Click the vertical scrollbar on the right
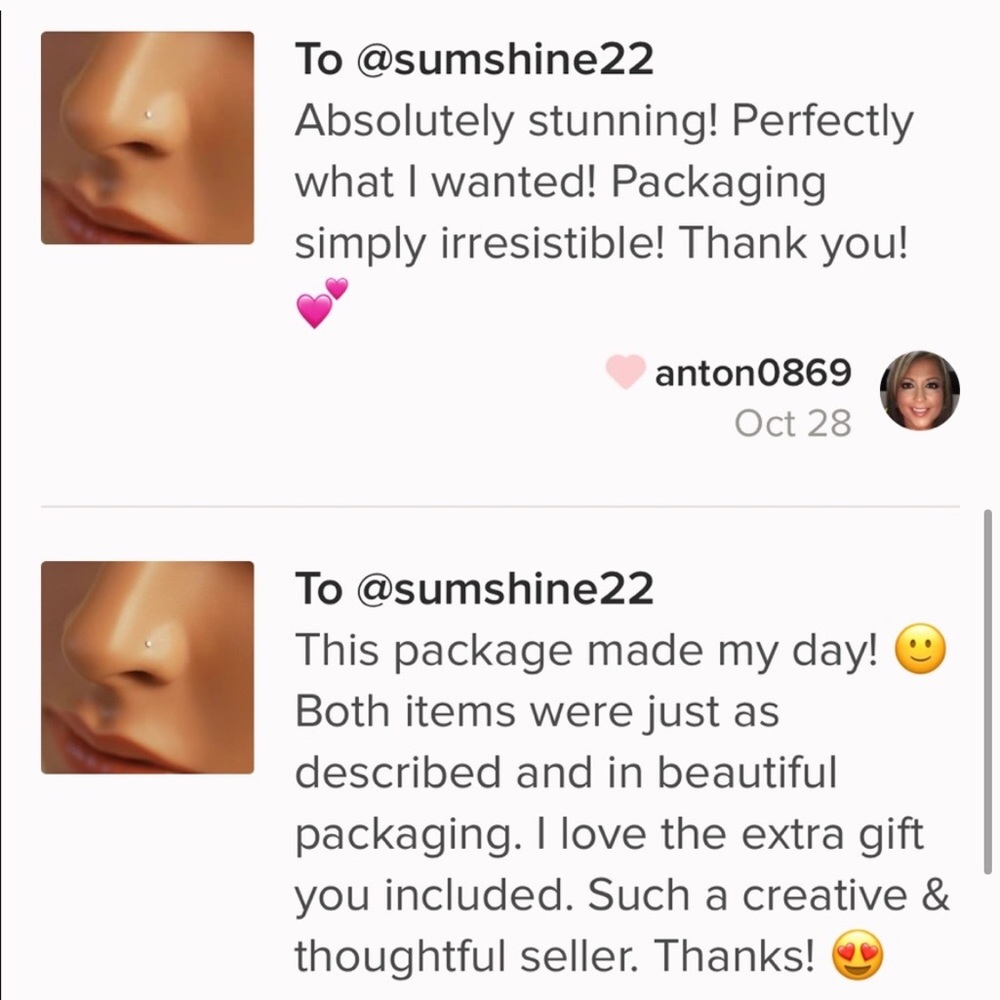This screenshot has height=1000, width=1000. pos(988,690)
